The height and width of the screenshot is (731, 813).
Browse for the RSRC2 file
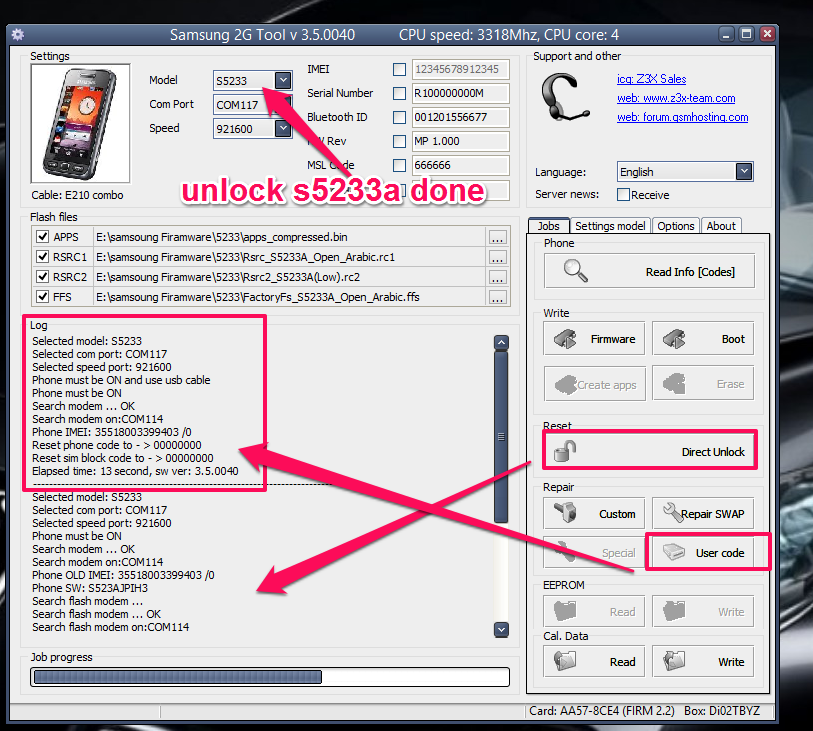point(497,278)
